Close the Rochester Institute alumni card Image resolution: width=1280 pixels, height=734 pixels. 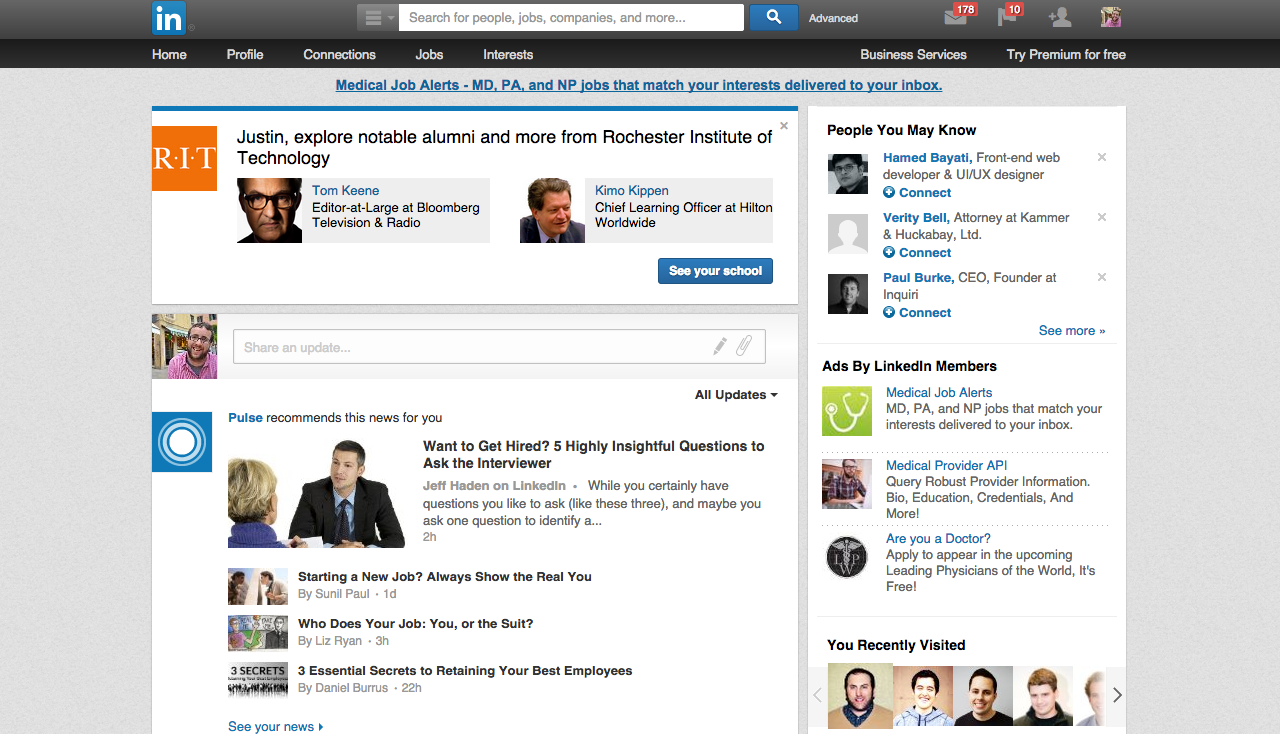pos(784,126)
